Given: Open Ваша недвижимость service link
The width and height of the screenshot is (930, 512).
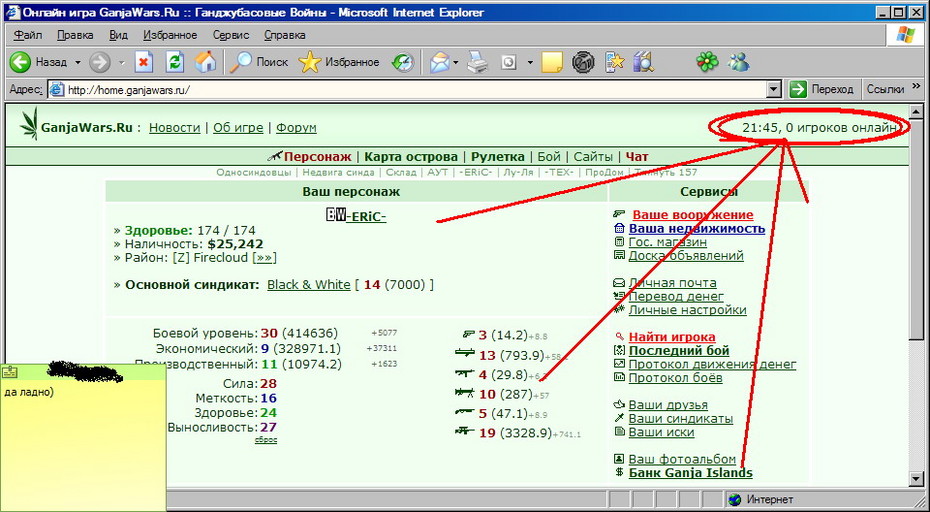Looking at the screenshot, I should tap(697, 228).
